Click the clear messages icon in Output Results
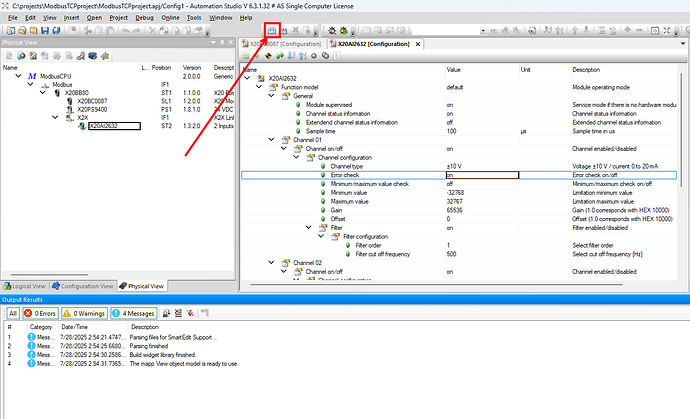The height and width of the screenshot is (419, 690). [178, 313]
